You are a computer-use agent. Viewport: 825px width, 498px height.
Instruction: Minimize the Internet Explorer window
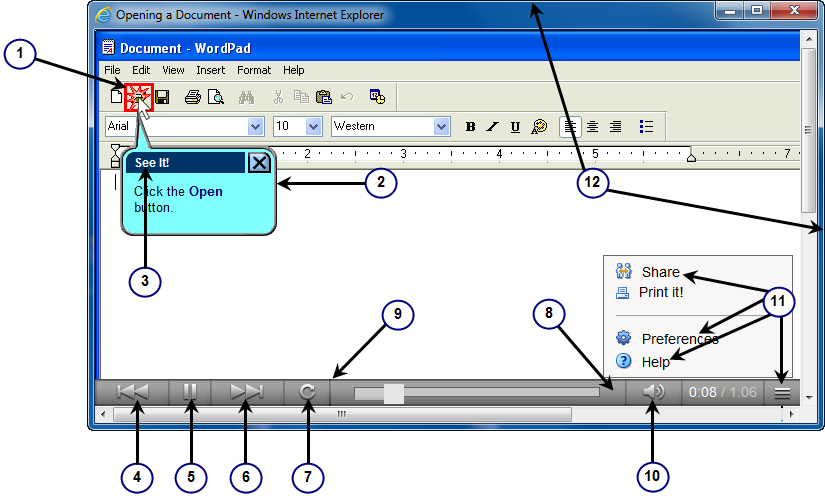730,10
